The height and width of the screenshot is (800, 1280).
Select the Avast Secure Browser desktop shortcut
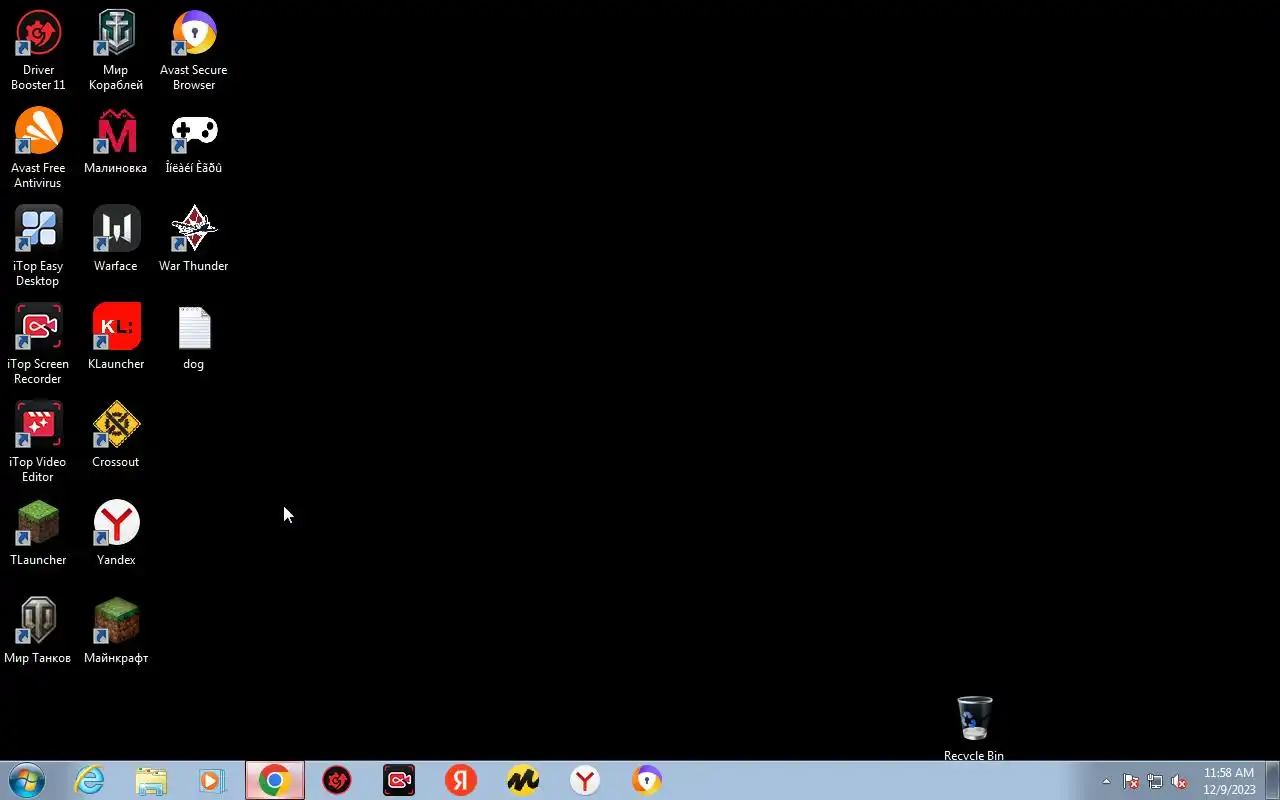click(x=194, y=50)
